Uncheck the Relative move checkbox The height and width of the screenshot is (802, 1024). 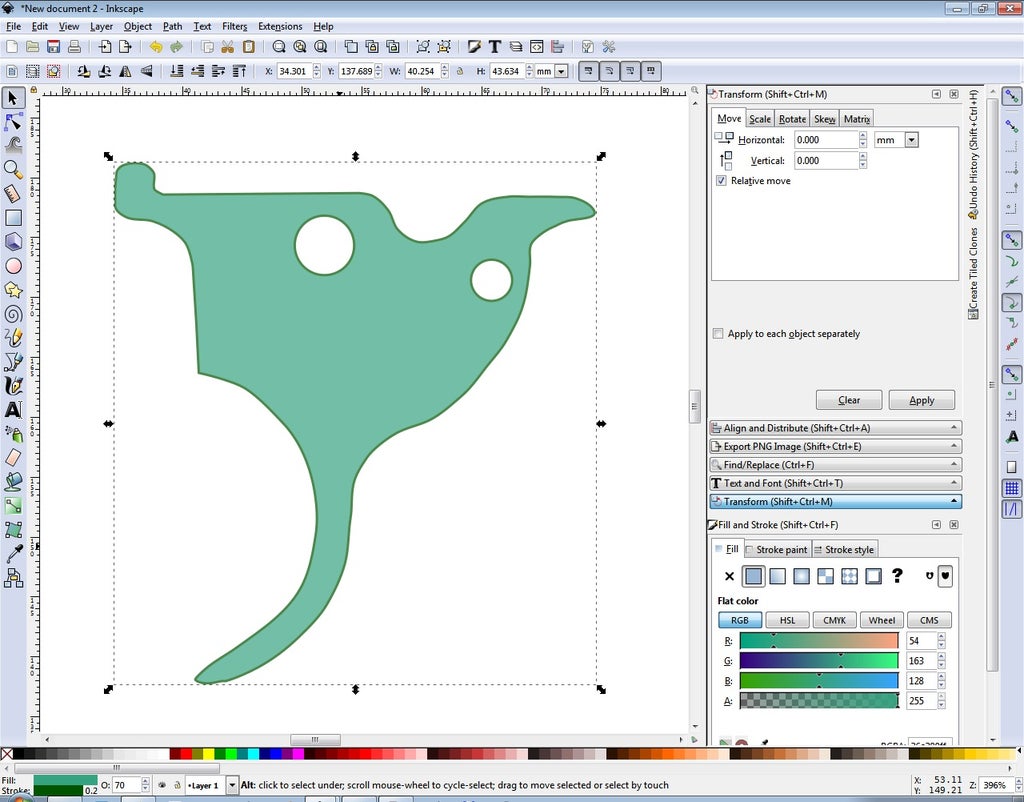(x=722, y=181)
